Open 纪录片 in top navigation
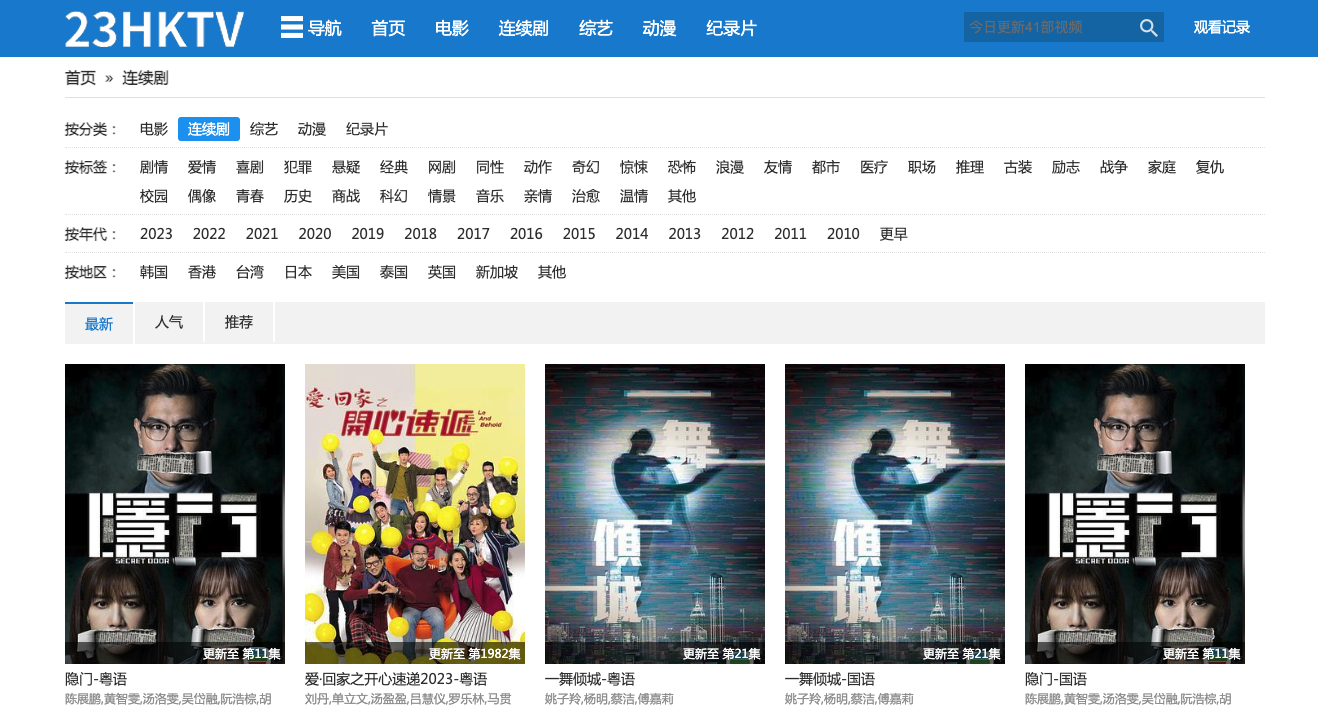 pyautogui.click(x=732, y=28)
